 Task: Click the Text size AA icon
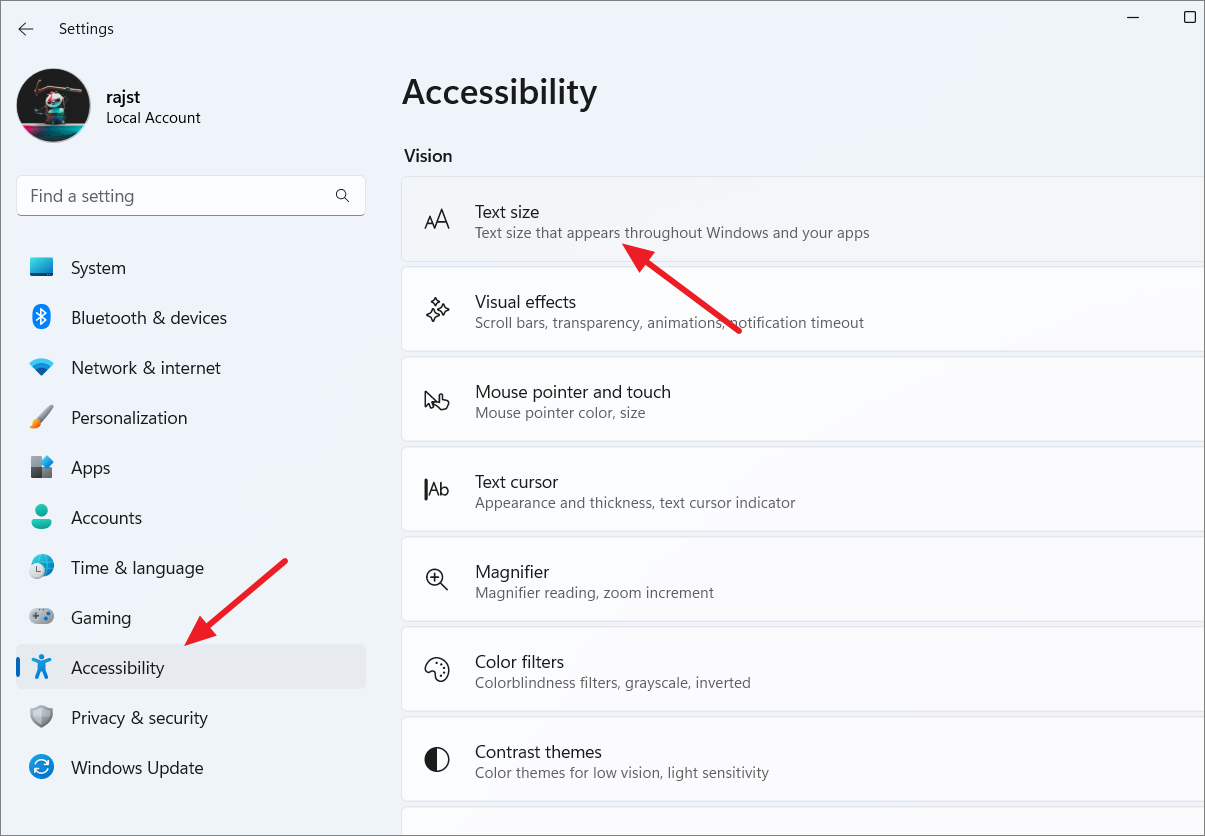tap(437, 221)
